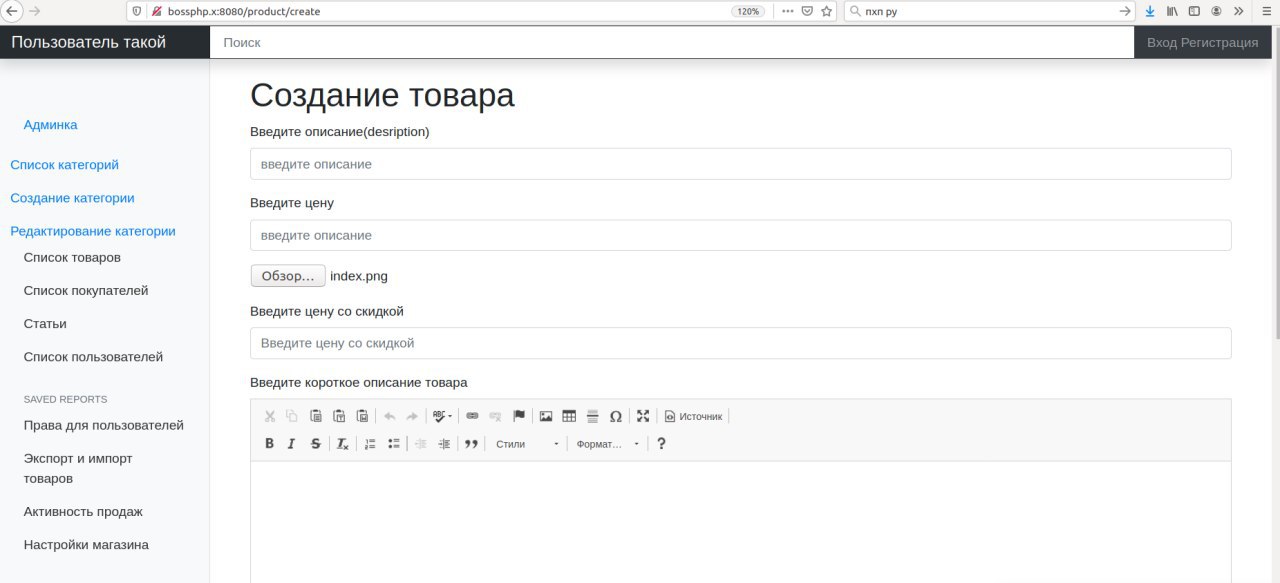Viewport: 1280px width, 583px height.
Task: Click the Источник source button
Action: [693, 416]
